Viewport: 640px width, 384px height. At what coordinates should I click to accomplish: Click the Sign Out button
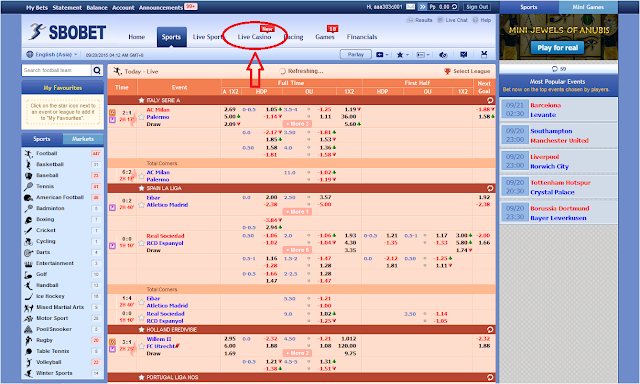click(x=477, y=7)
